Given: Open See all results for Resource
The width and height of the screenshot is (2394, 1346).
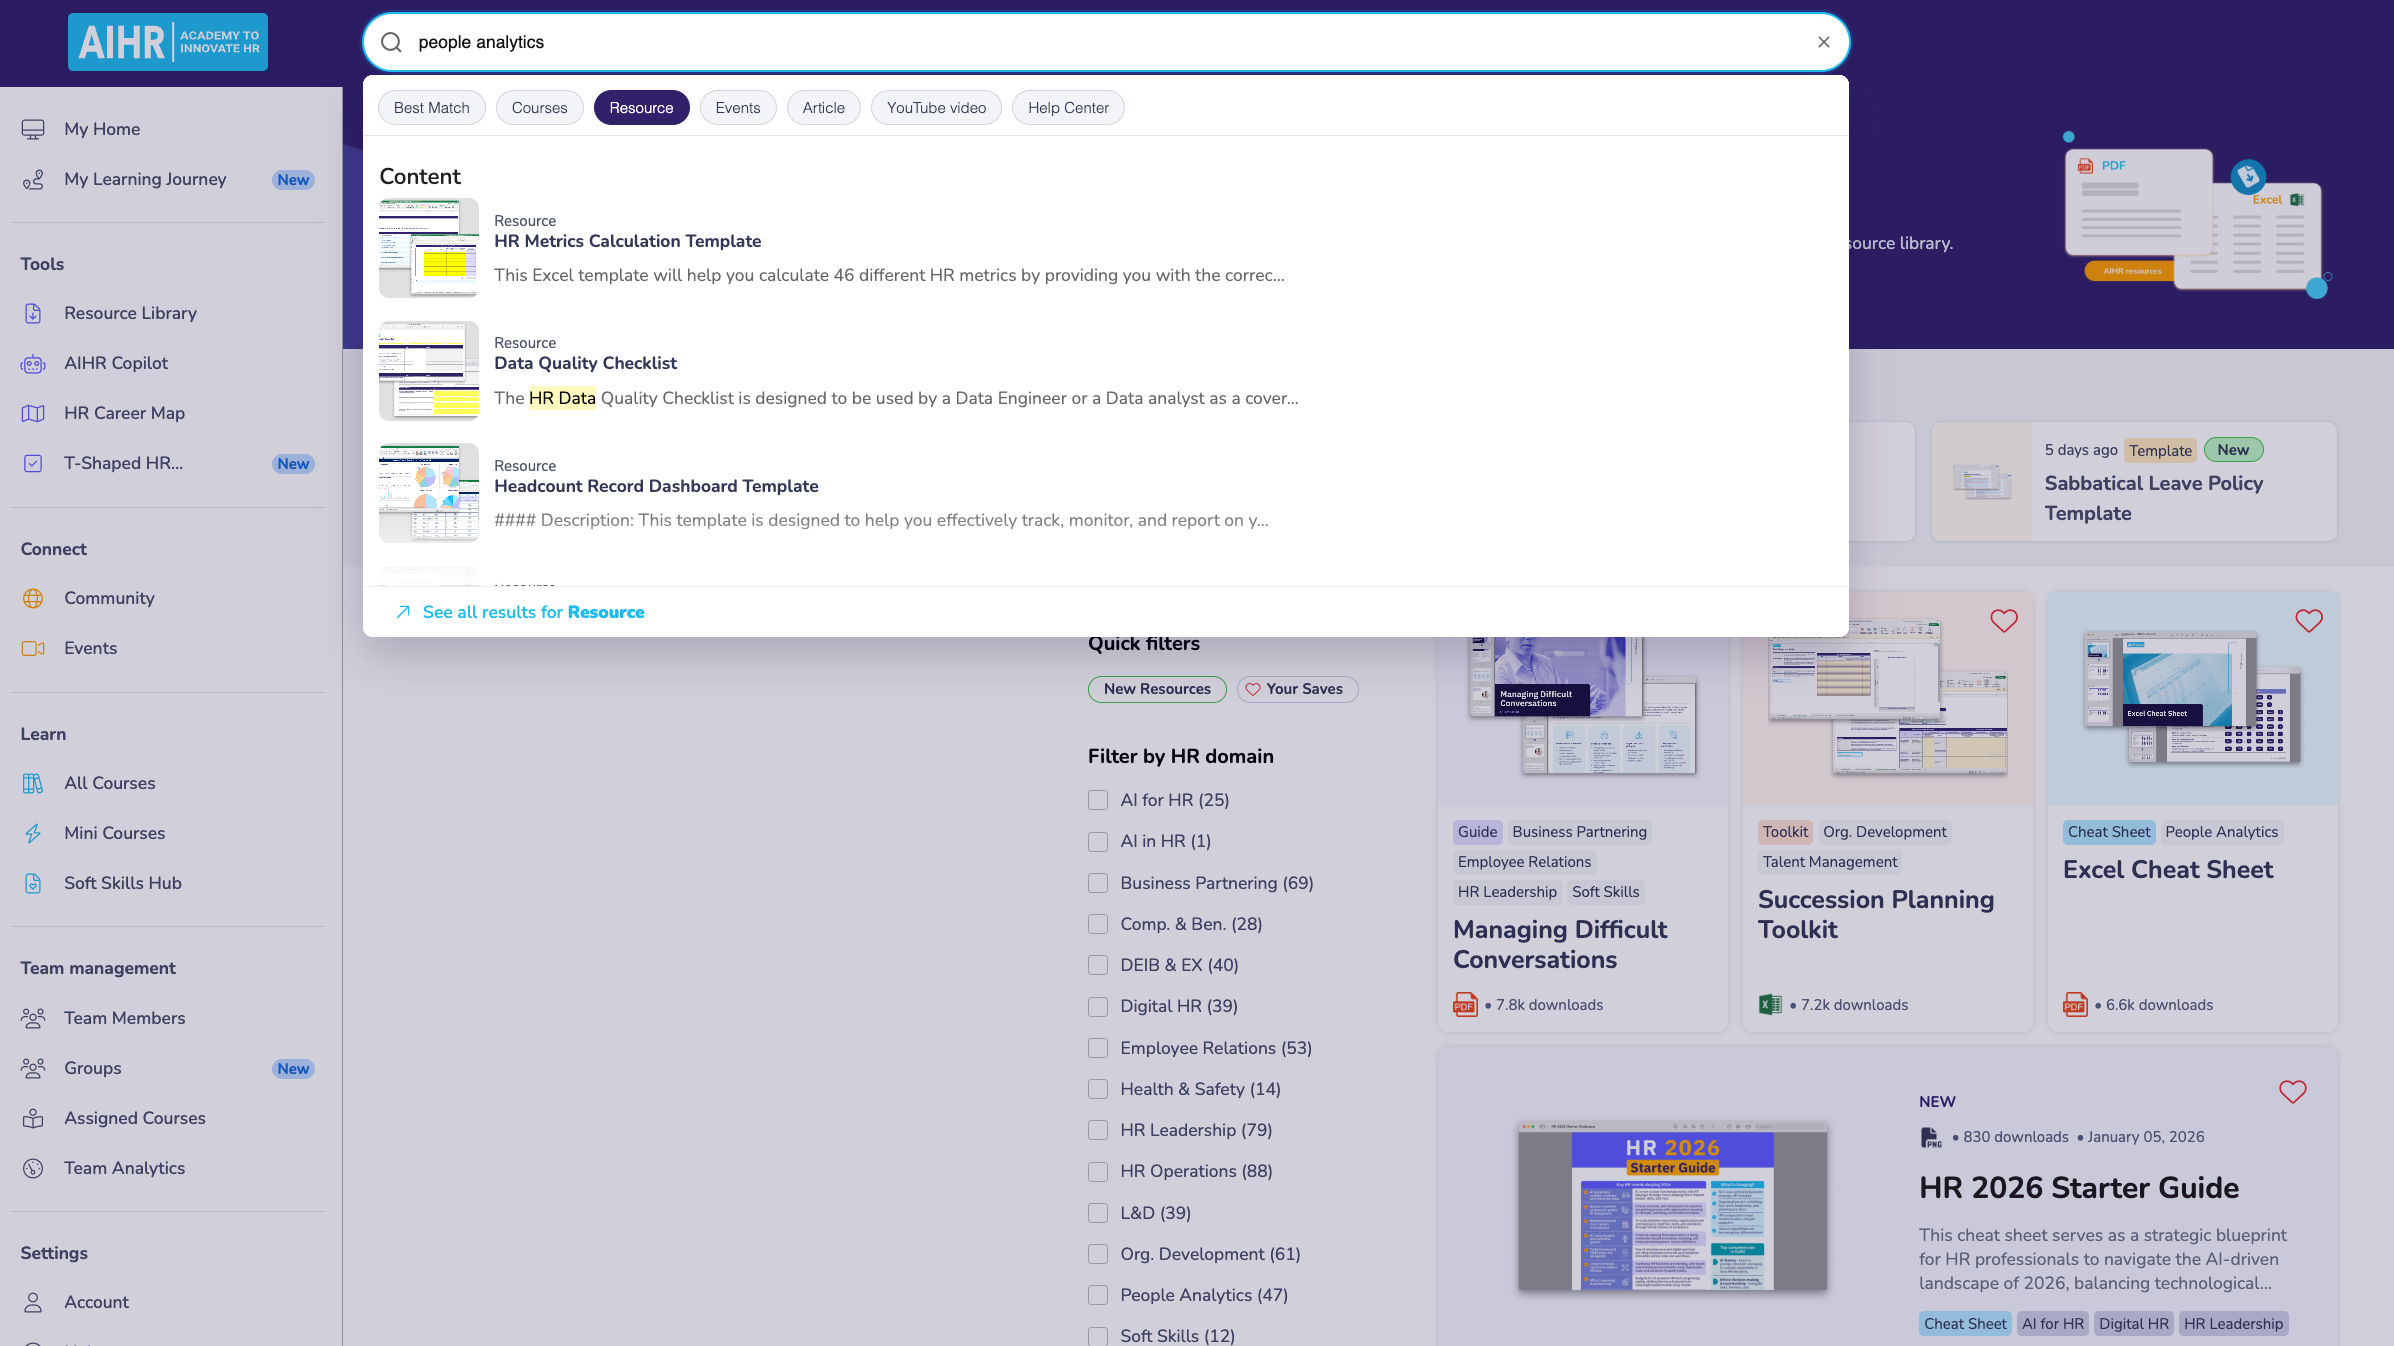Looking at the screenshot, I should point(533,612).
